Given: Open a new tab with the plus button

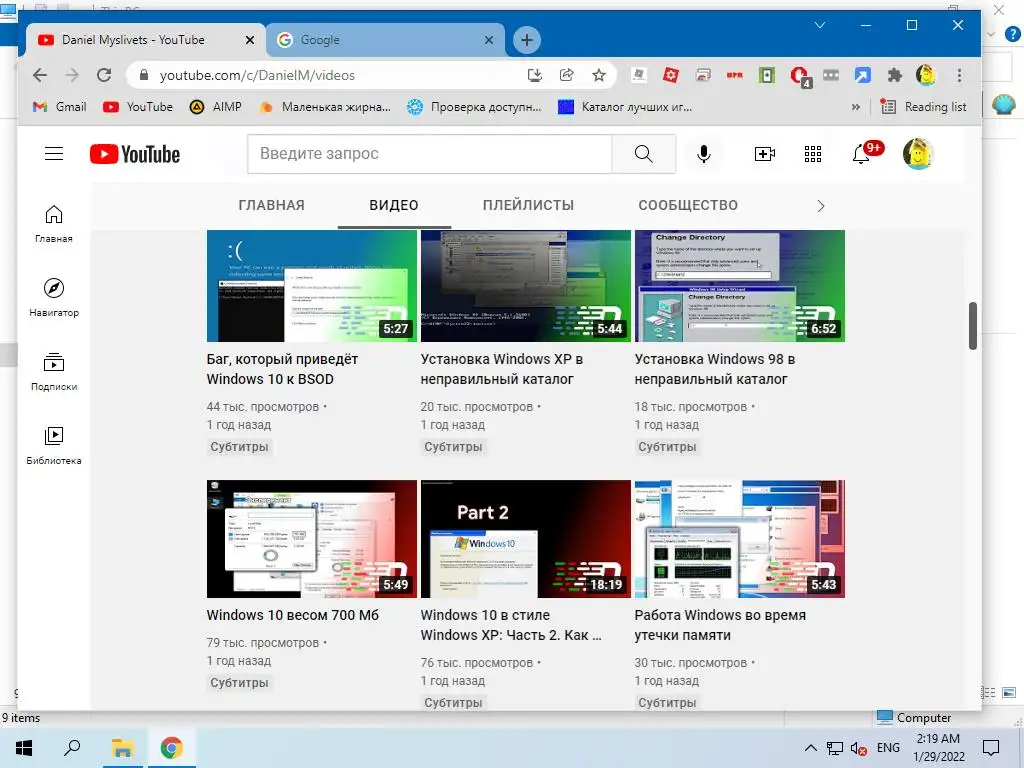Looking at the screenshot, I should coord(526,40).
